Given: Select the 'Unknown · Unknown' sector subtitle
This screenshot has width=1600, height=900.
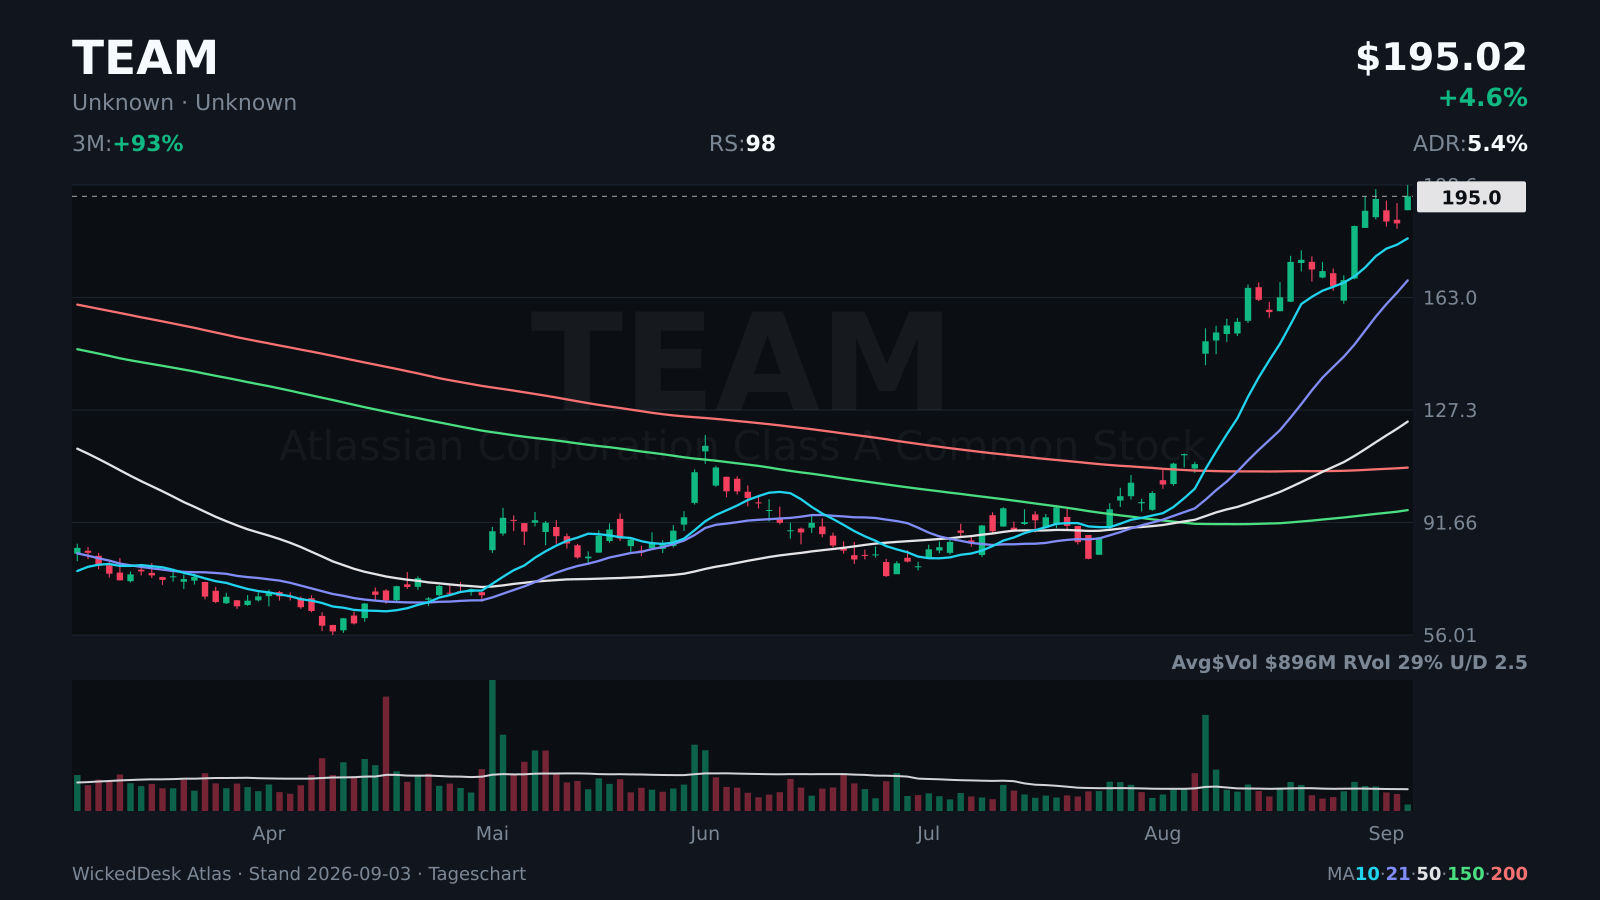Looking at the screenshot, I should [184, 103].
